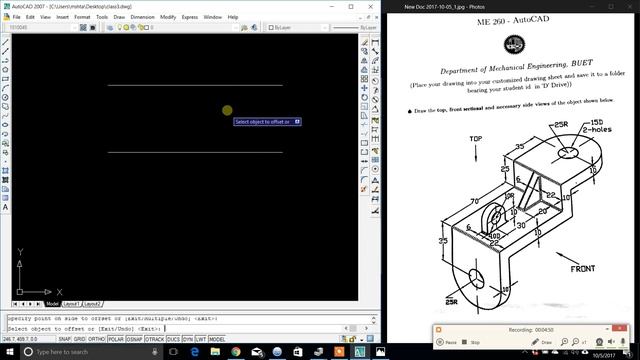Choose the Multiline Text 'A' tool
This screenshot has width=640, height=360.
tap(5, 207)
